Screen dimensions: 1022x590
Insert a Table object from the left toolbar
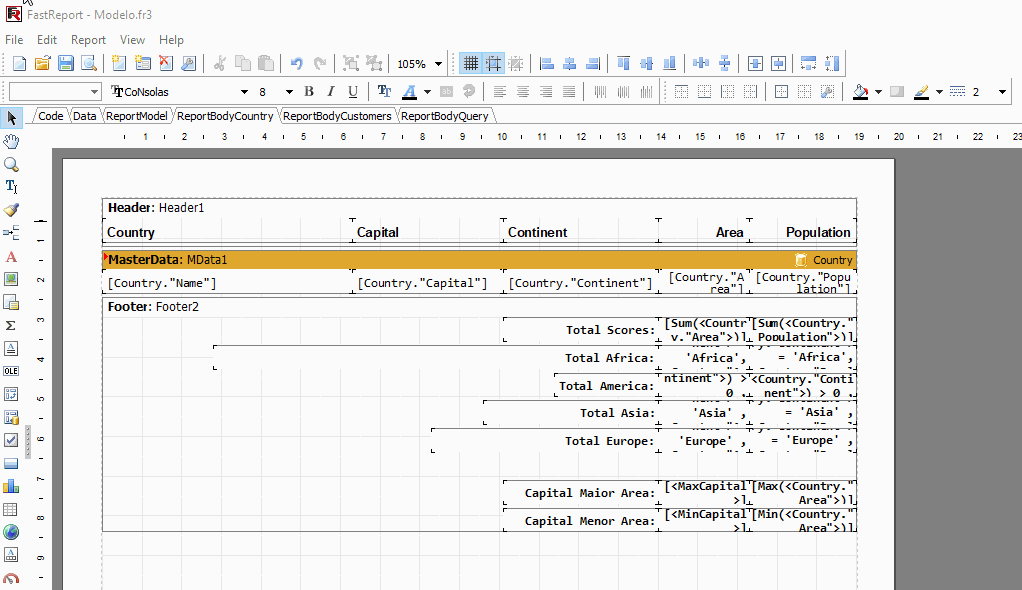(11, 509)
